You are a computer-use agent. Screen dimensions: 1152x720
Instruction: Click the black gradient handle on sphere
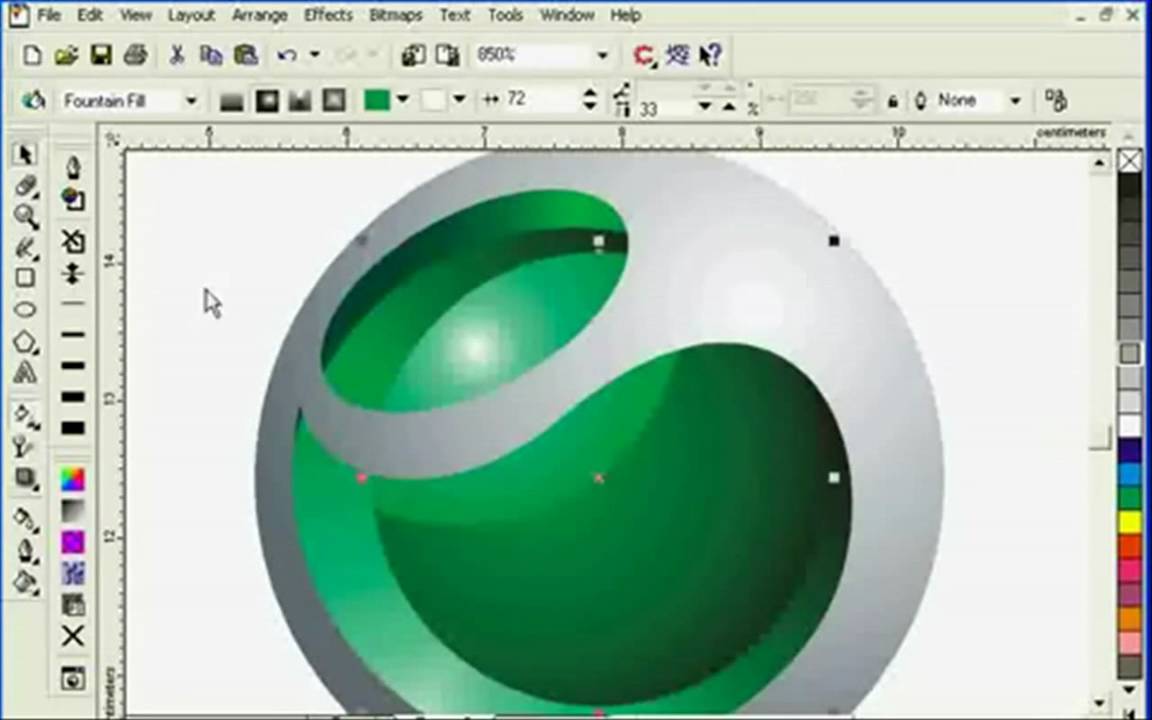pyautogui.click(x=833, y=241)
